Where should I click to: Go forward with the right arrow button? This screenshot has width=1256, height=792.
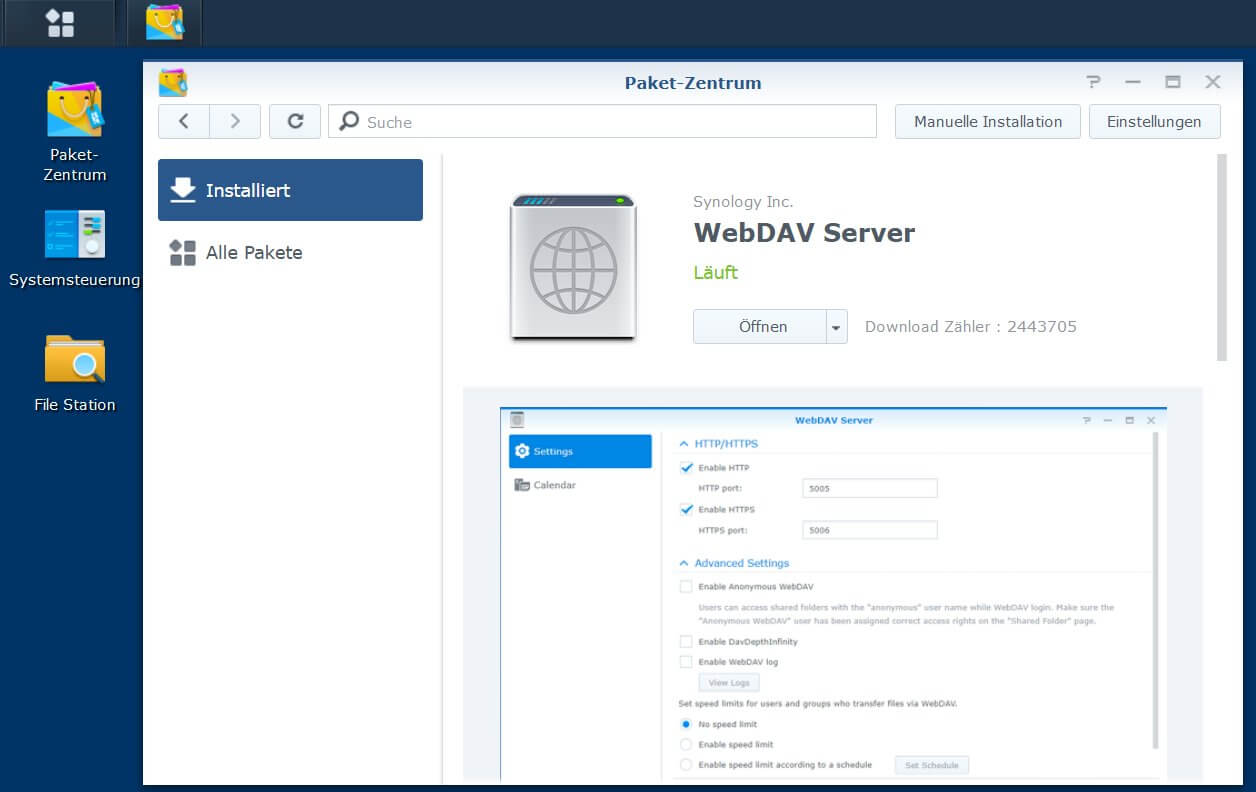235,121
